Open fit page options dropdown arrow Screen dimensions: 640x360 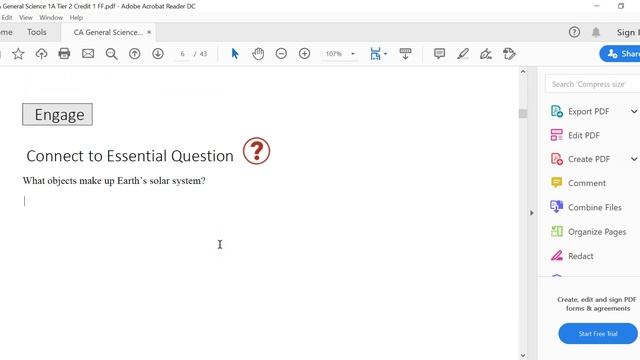coord(385,54)
